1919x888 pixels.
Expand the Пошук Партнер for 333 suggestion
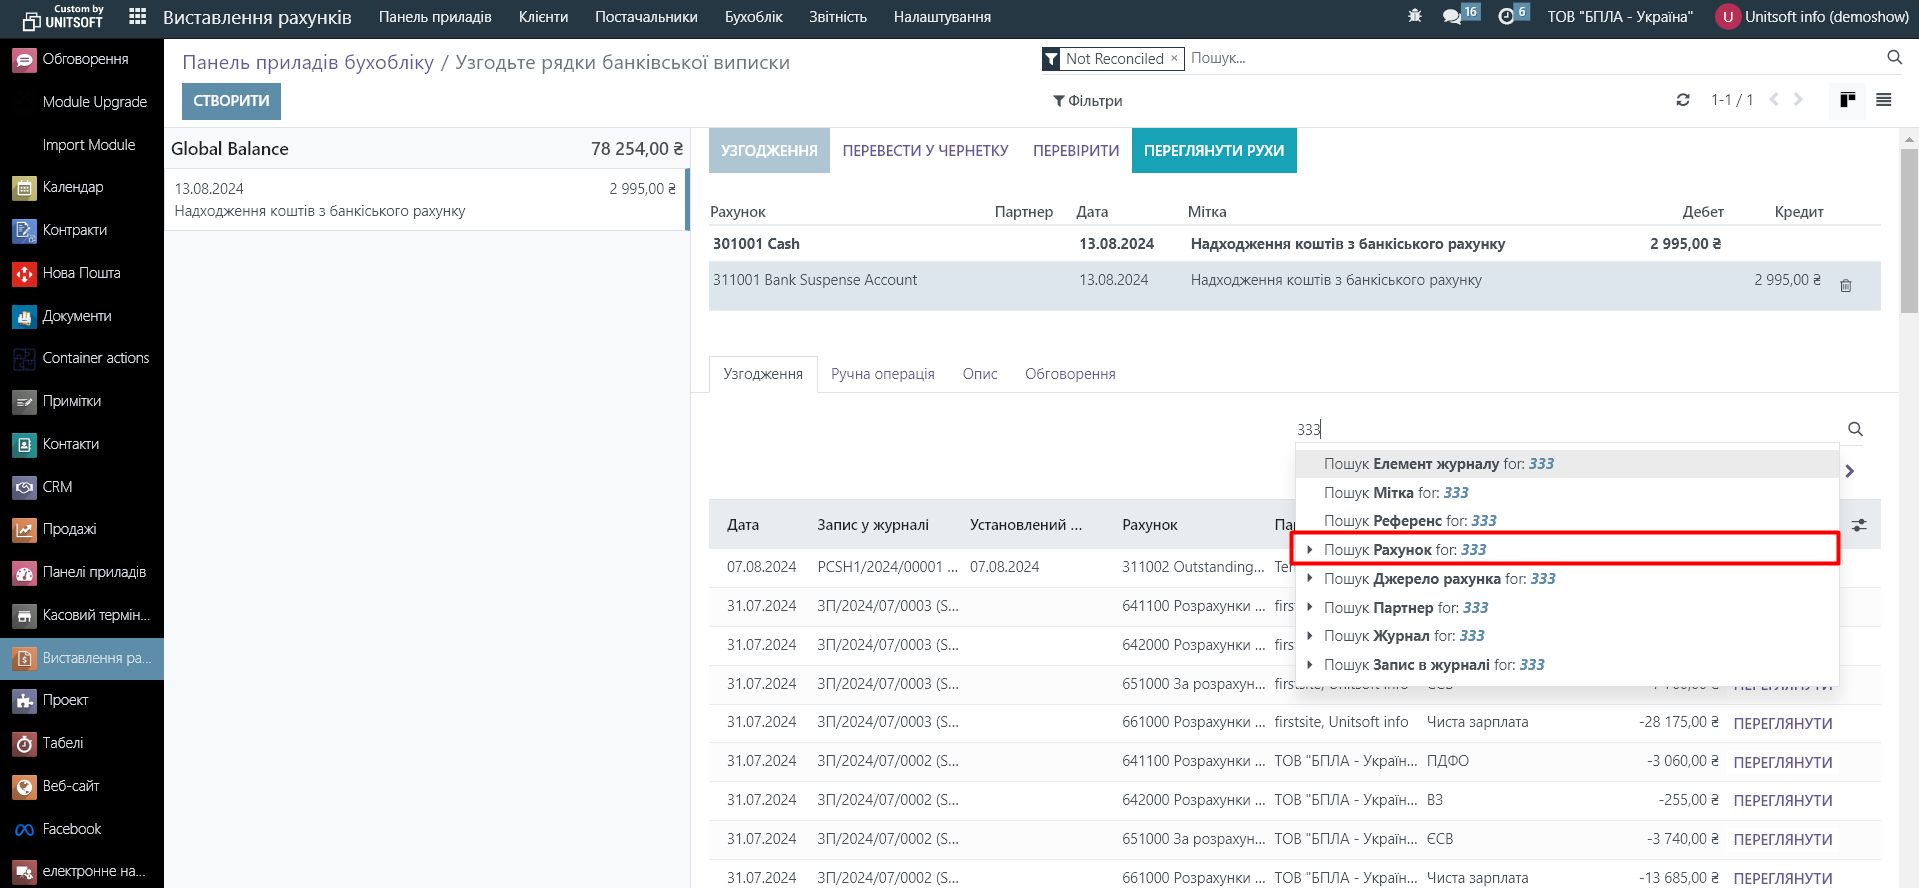(1309, 608)
